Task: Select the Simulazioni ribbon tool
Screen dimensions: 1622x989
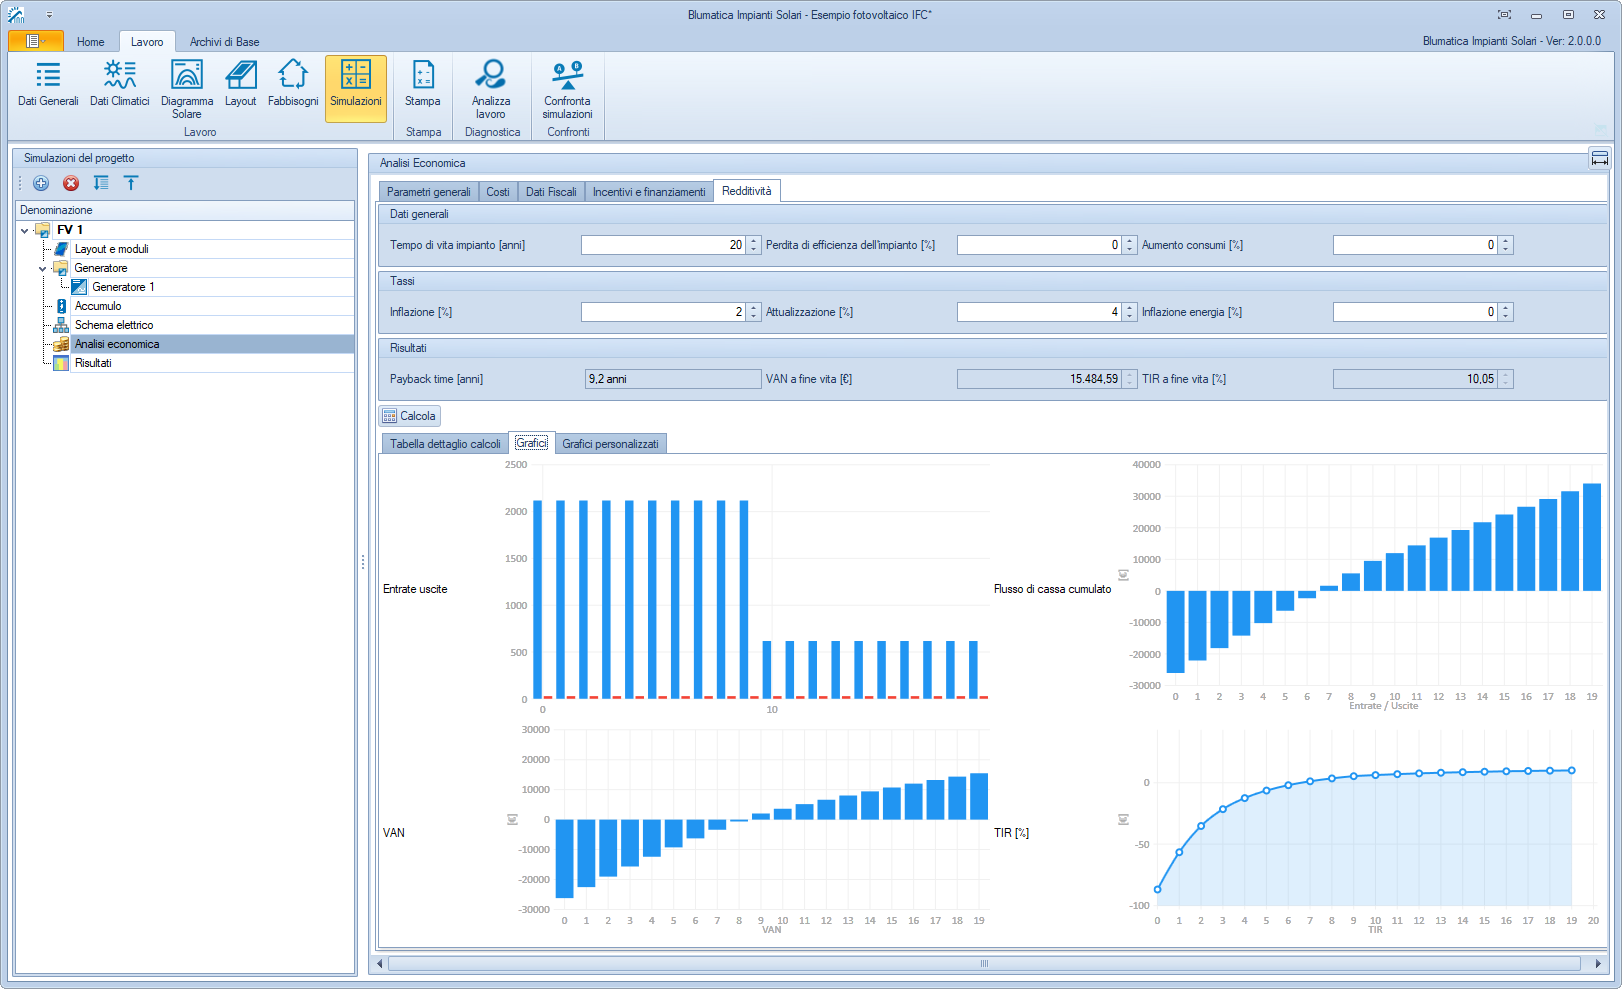Action: click(356, 89)
